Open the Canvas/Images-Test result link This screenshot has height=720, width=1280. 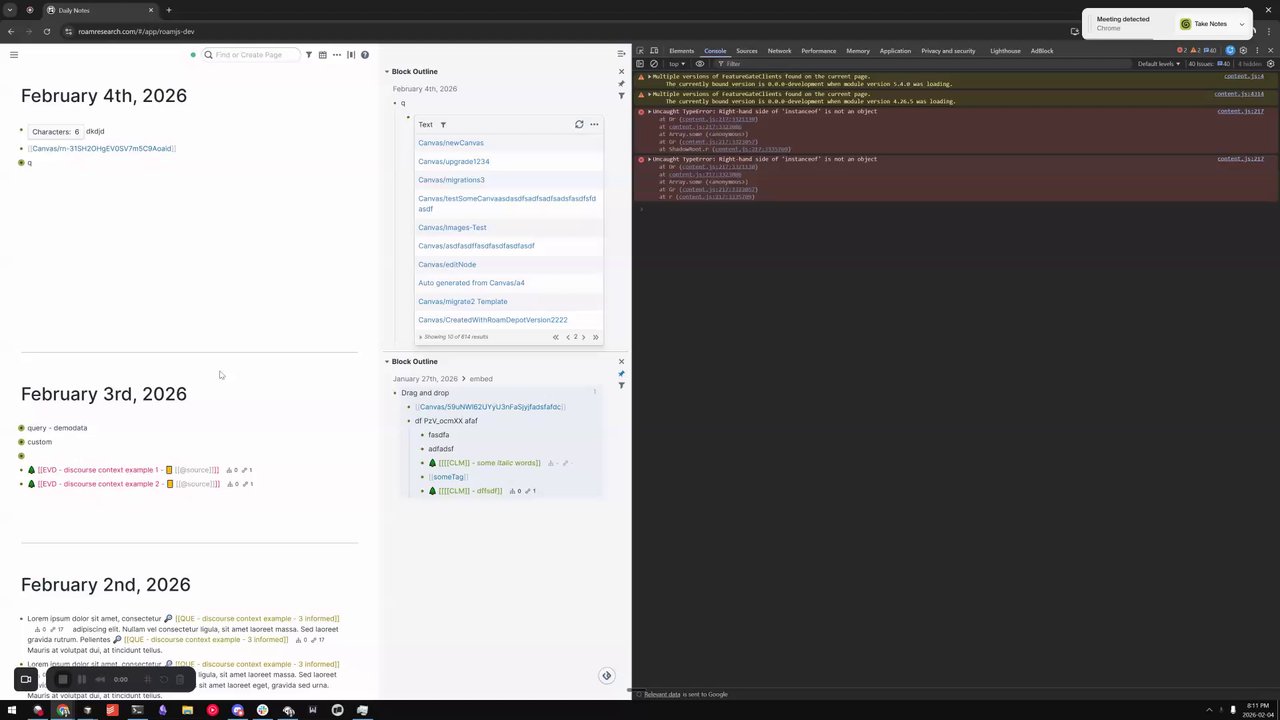tap(452, 228)
